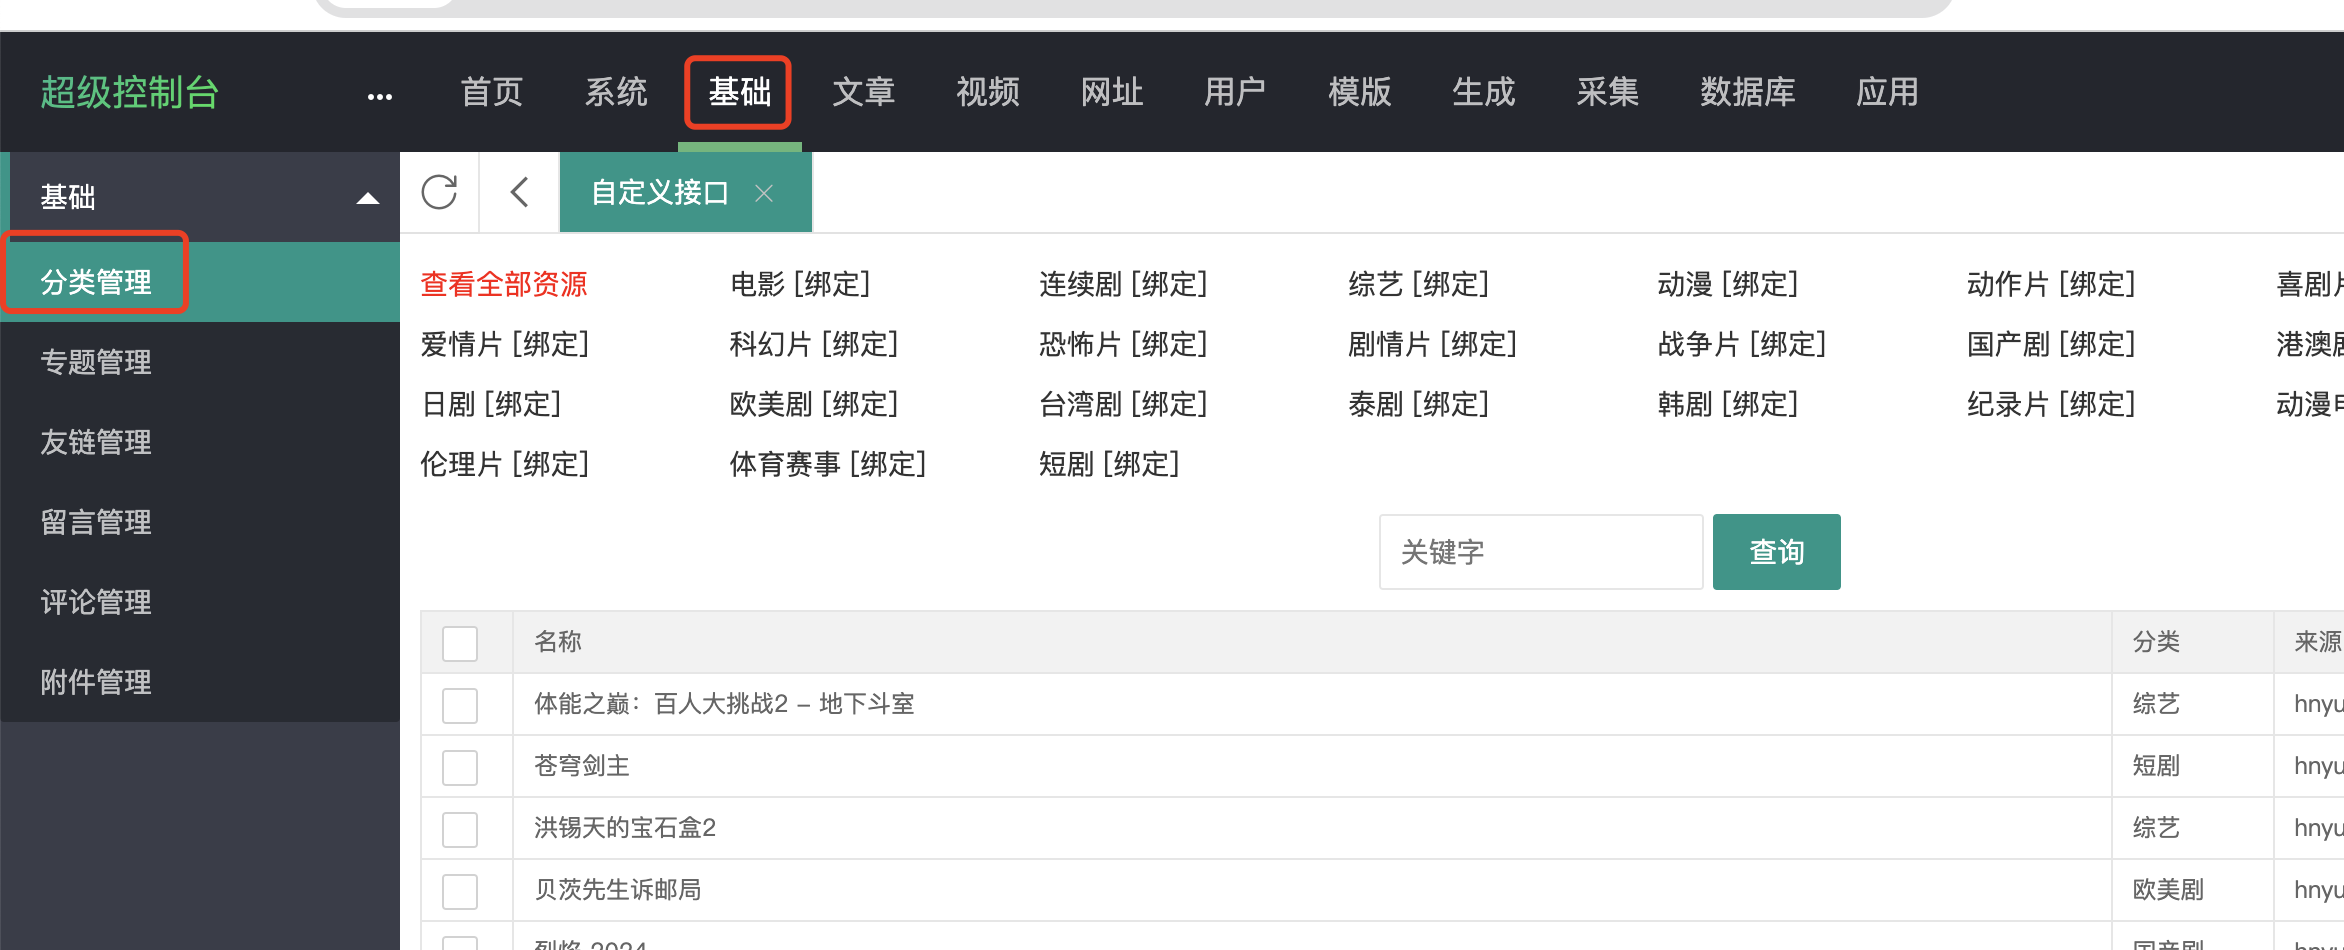Tick the checkbox for 贝茨先生诉邮局

pos(460,891)
